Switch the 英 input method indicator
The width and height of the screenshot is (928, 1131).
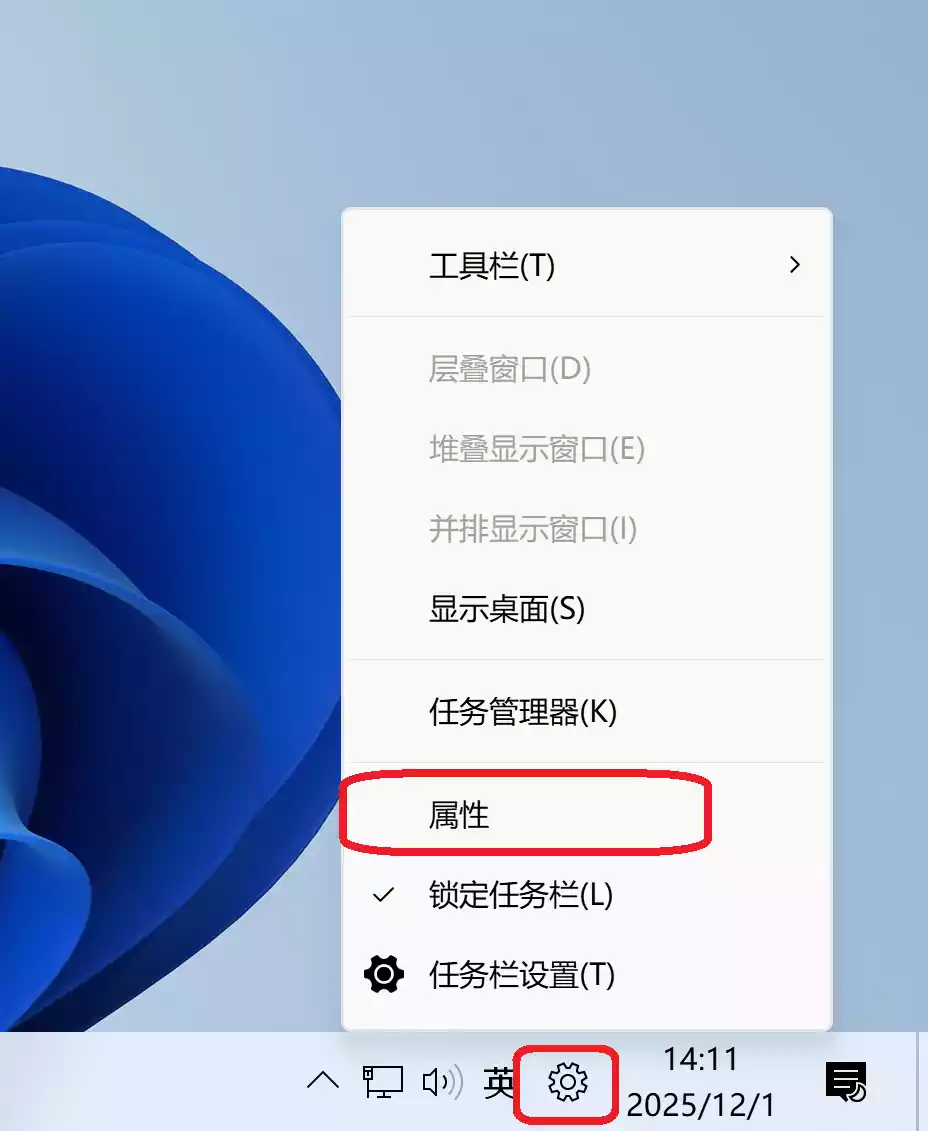point(498,1083)
